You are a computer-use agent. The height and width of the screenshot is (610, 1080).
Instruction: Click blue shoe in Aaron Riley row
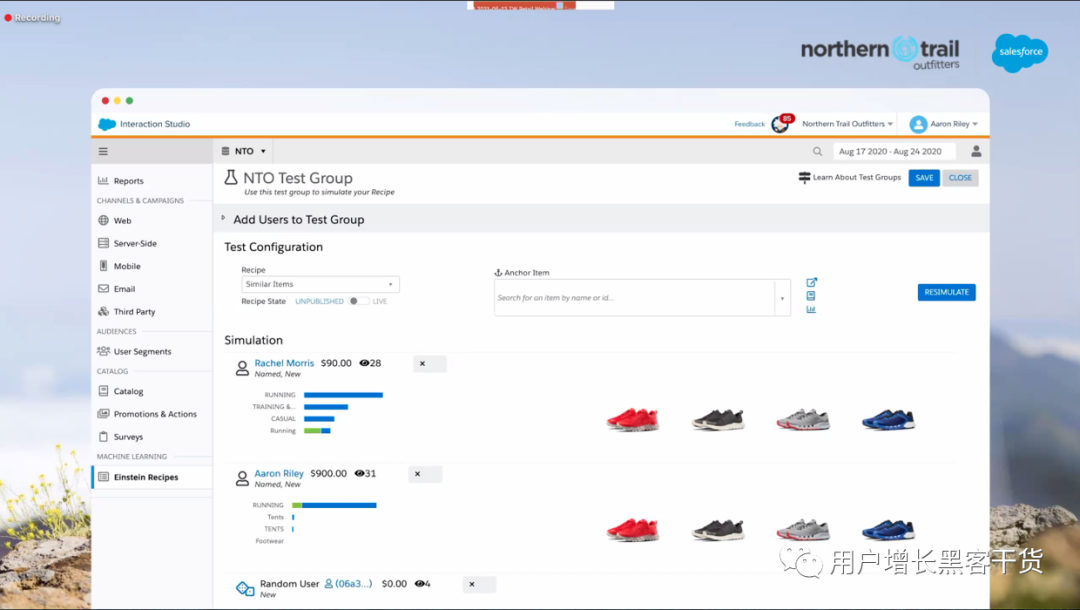click(889, 529)
